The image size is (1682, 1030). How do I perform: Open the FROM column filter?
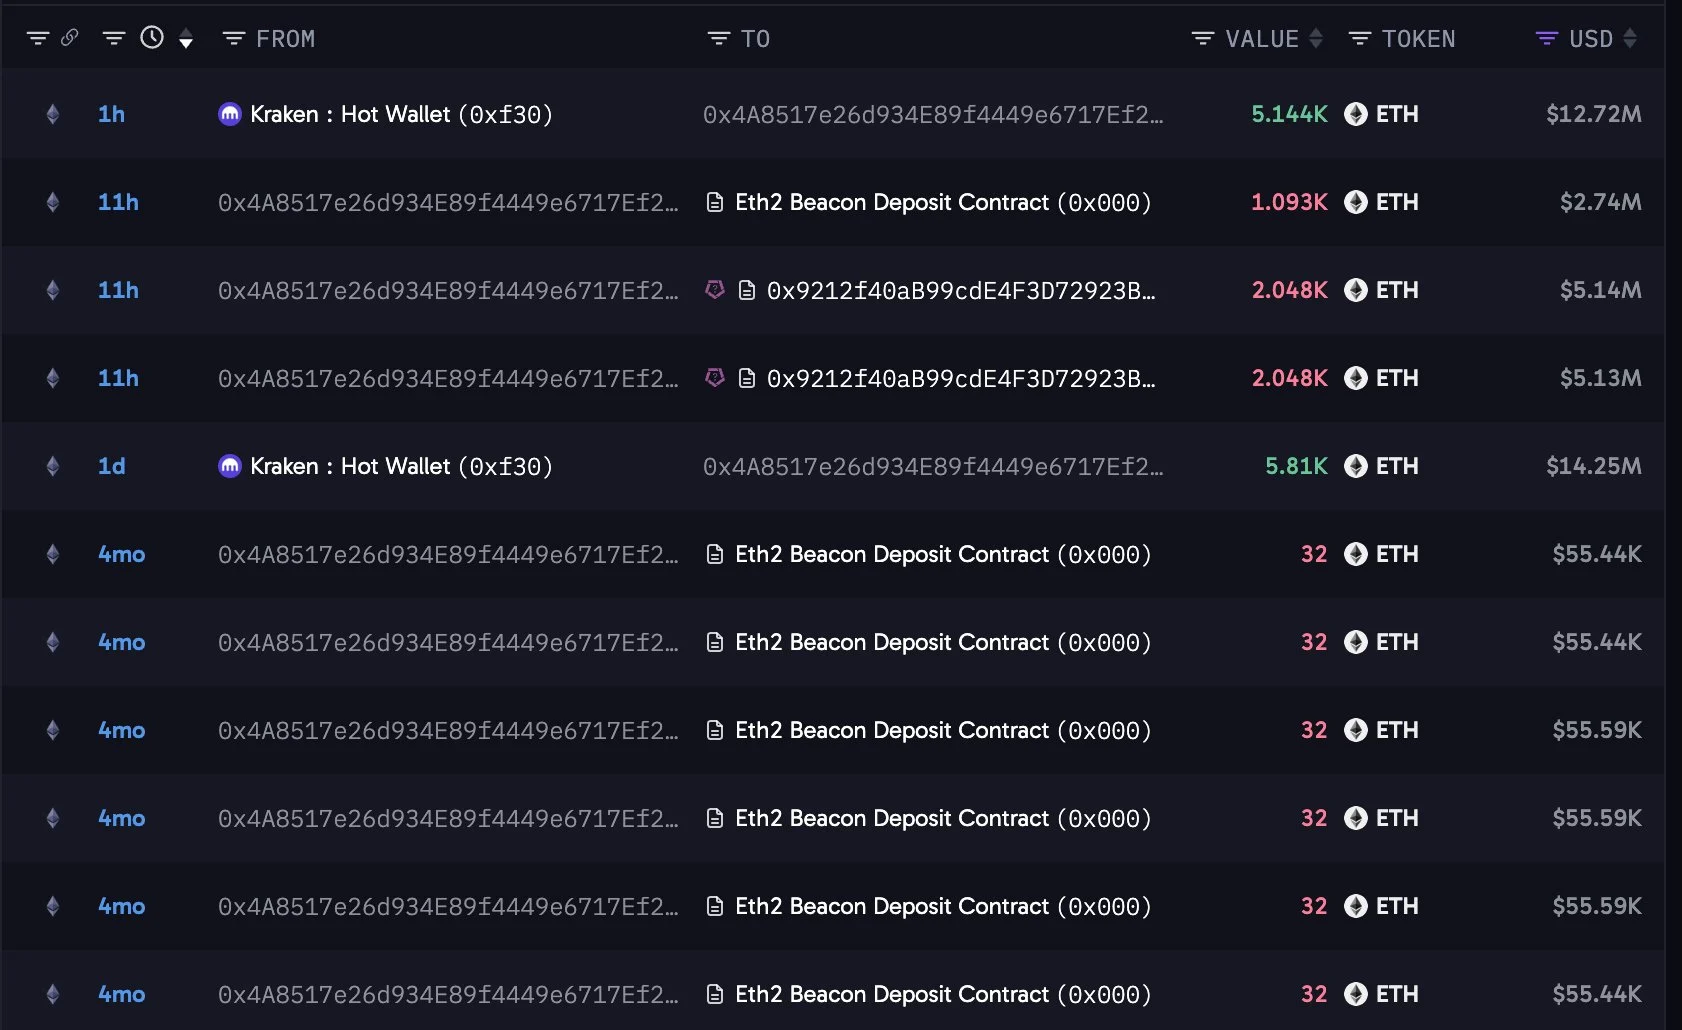point(234,38)
